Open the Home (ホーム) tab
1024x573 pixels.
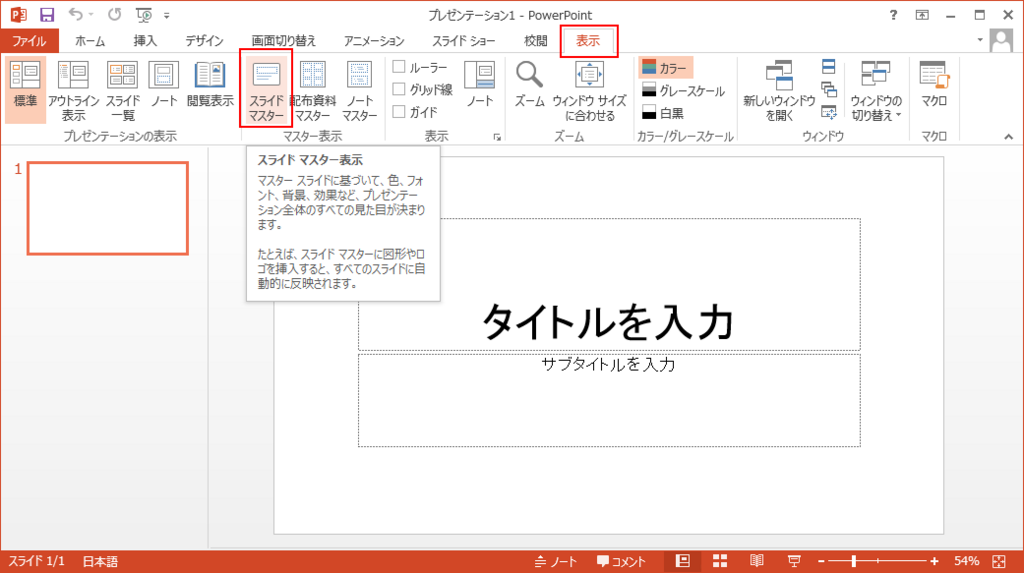[90, 41]
